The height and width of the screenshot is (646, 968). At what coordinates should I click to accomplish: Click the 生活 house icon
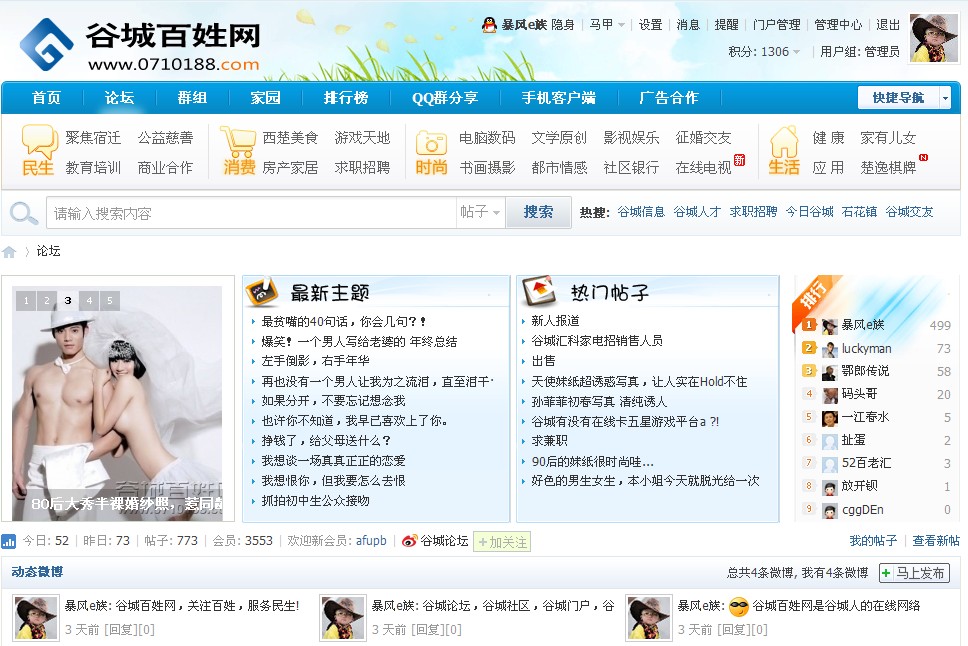(784, 141)
